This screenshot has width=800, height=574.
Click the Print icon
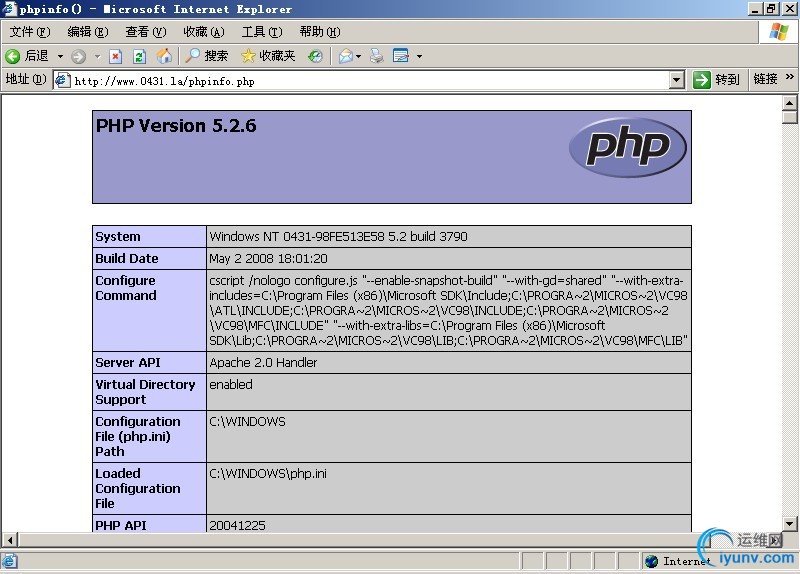pyautogui.click(x=377, y=56)
